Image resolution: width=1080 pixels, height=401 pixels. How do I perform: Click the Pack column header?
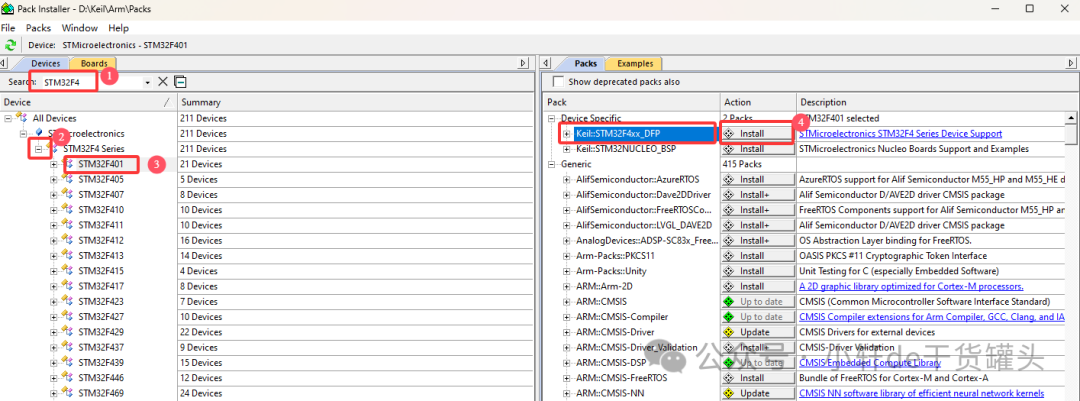[x=632, y=102]
